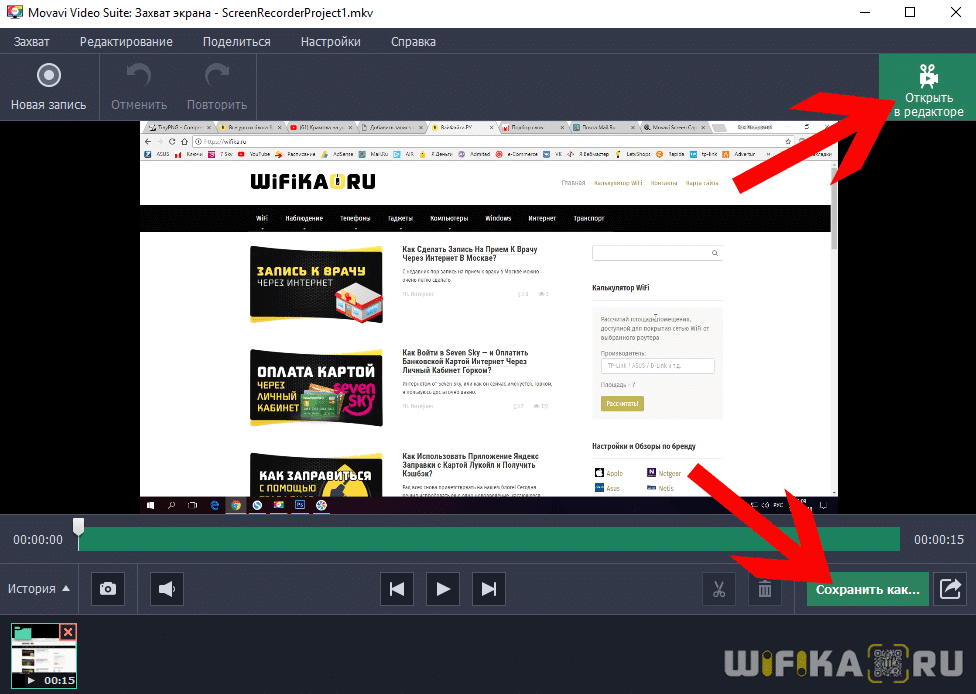Click the green timeline progress bar
The image size is (976, 694).
pyautogui.click(x=489, y=539)
